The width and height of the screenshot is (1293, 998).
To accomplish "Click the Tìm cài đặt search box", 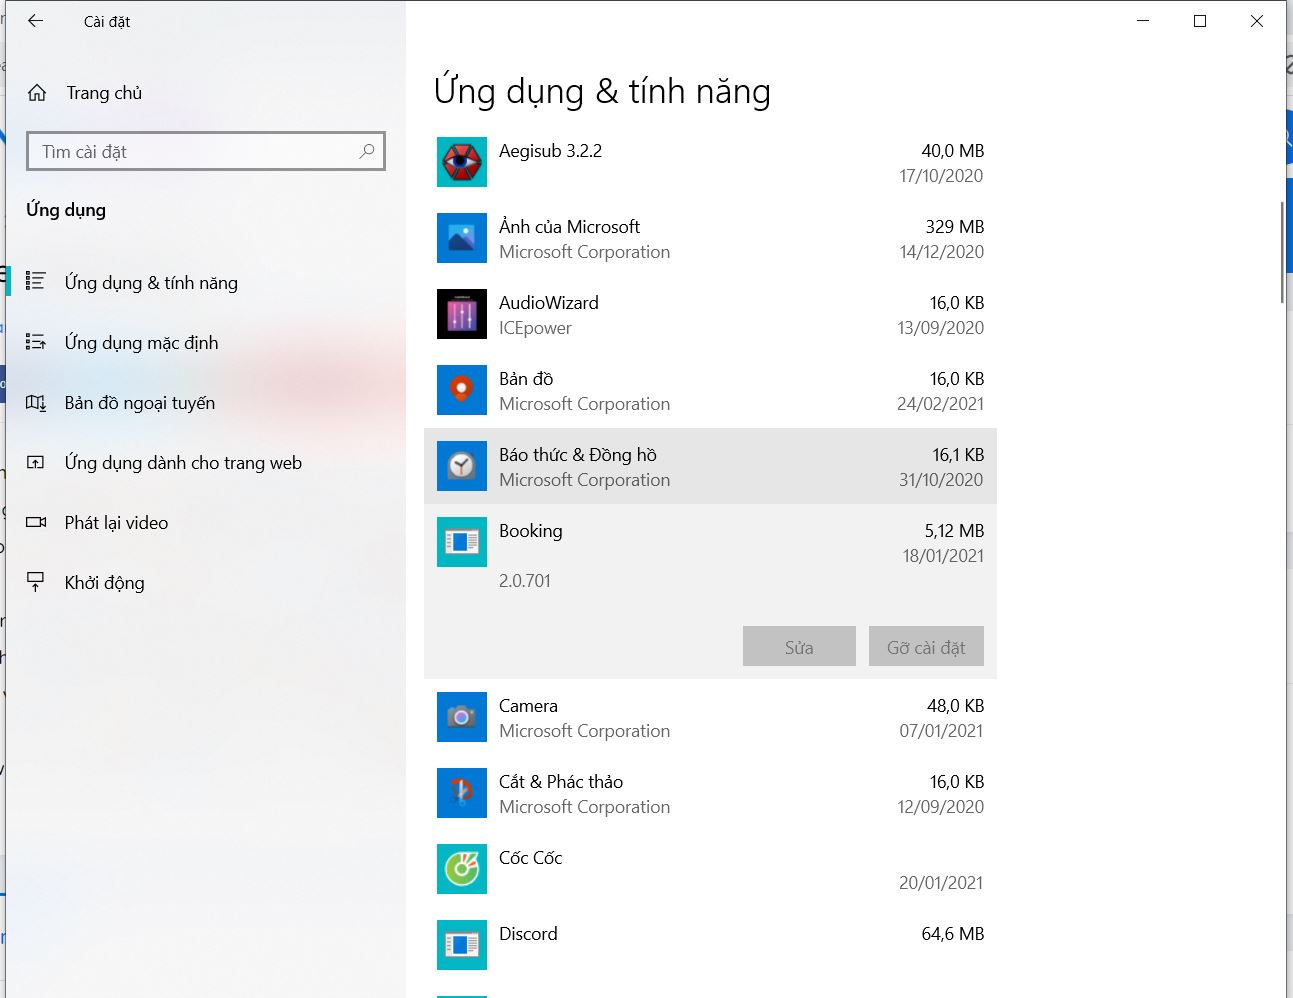I will pos(205,151).
